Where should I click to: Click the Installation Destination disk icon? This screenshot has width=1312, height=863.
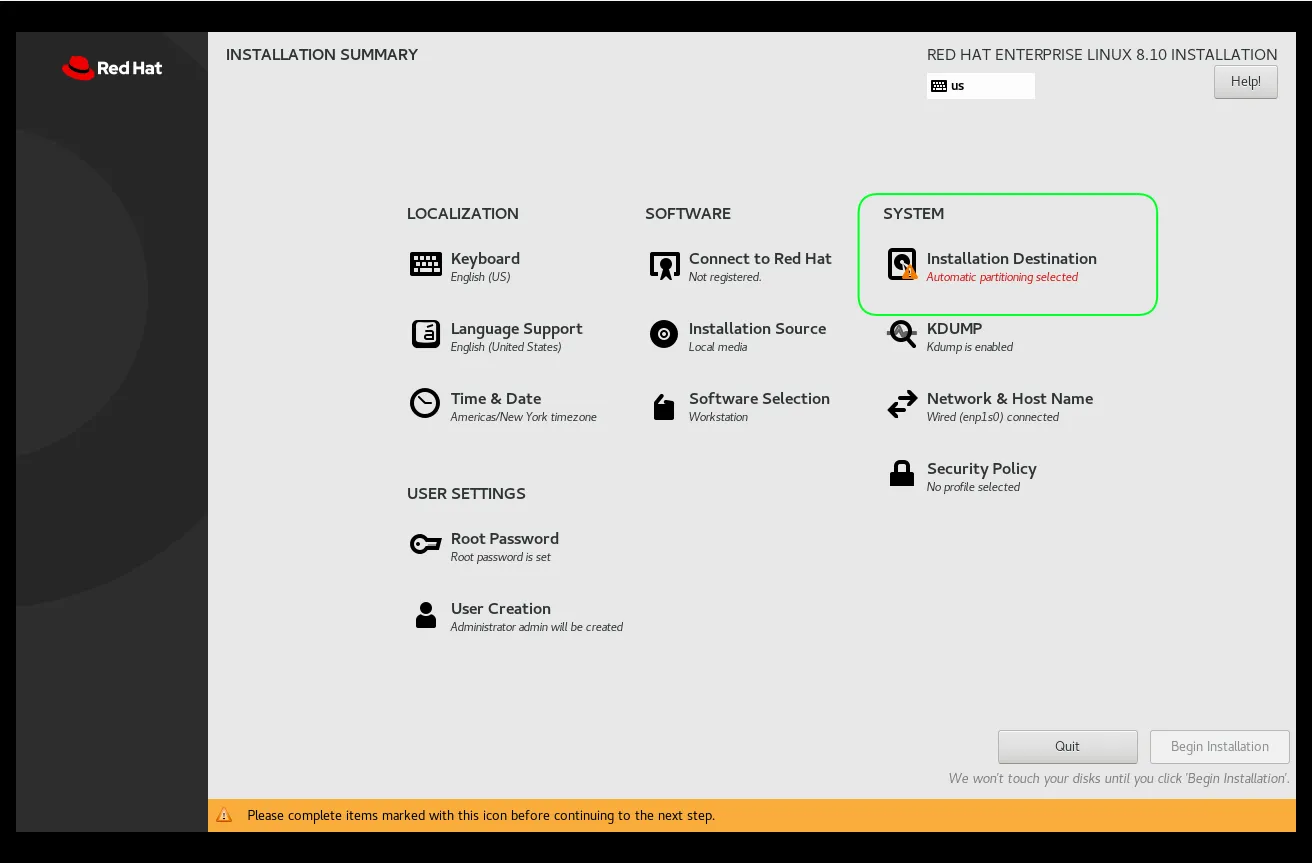[x=902, y=264]
